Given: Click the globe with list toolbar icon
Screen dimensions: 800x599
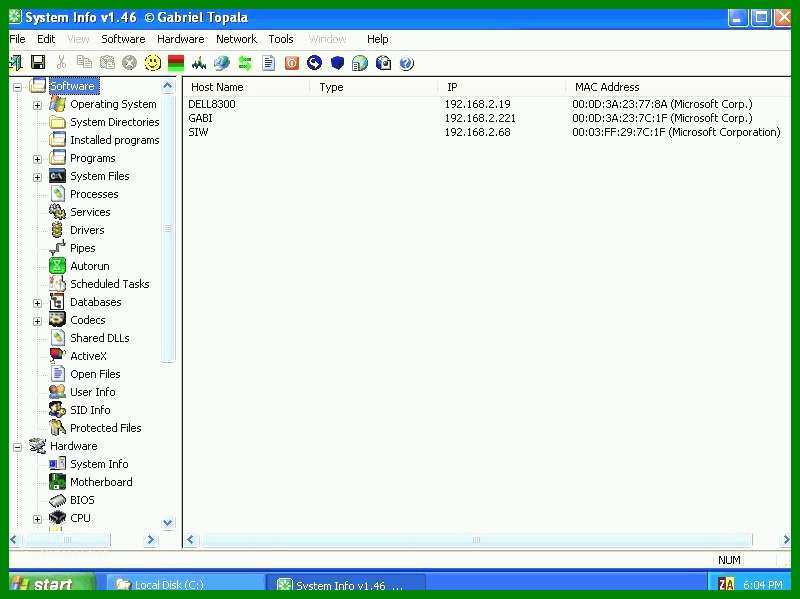Looking at the screenshot, I should point(360,63).
